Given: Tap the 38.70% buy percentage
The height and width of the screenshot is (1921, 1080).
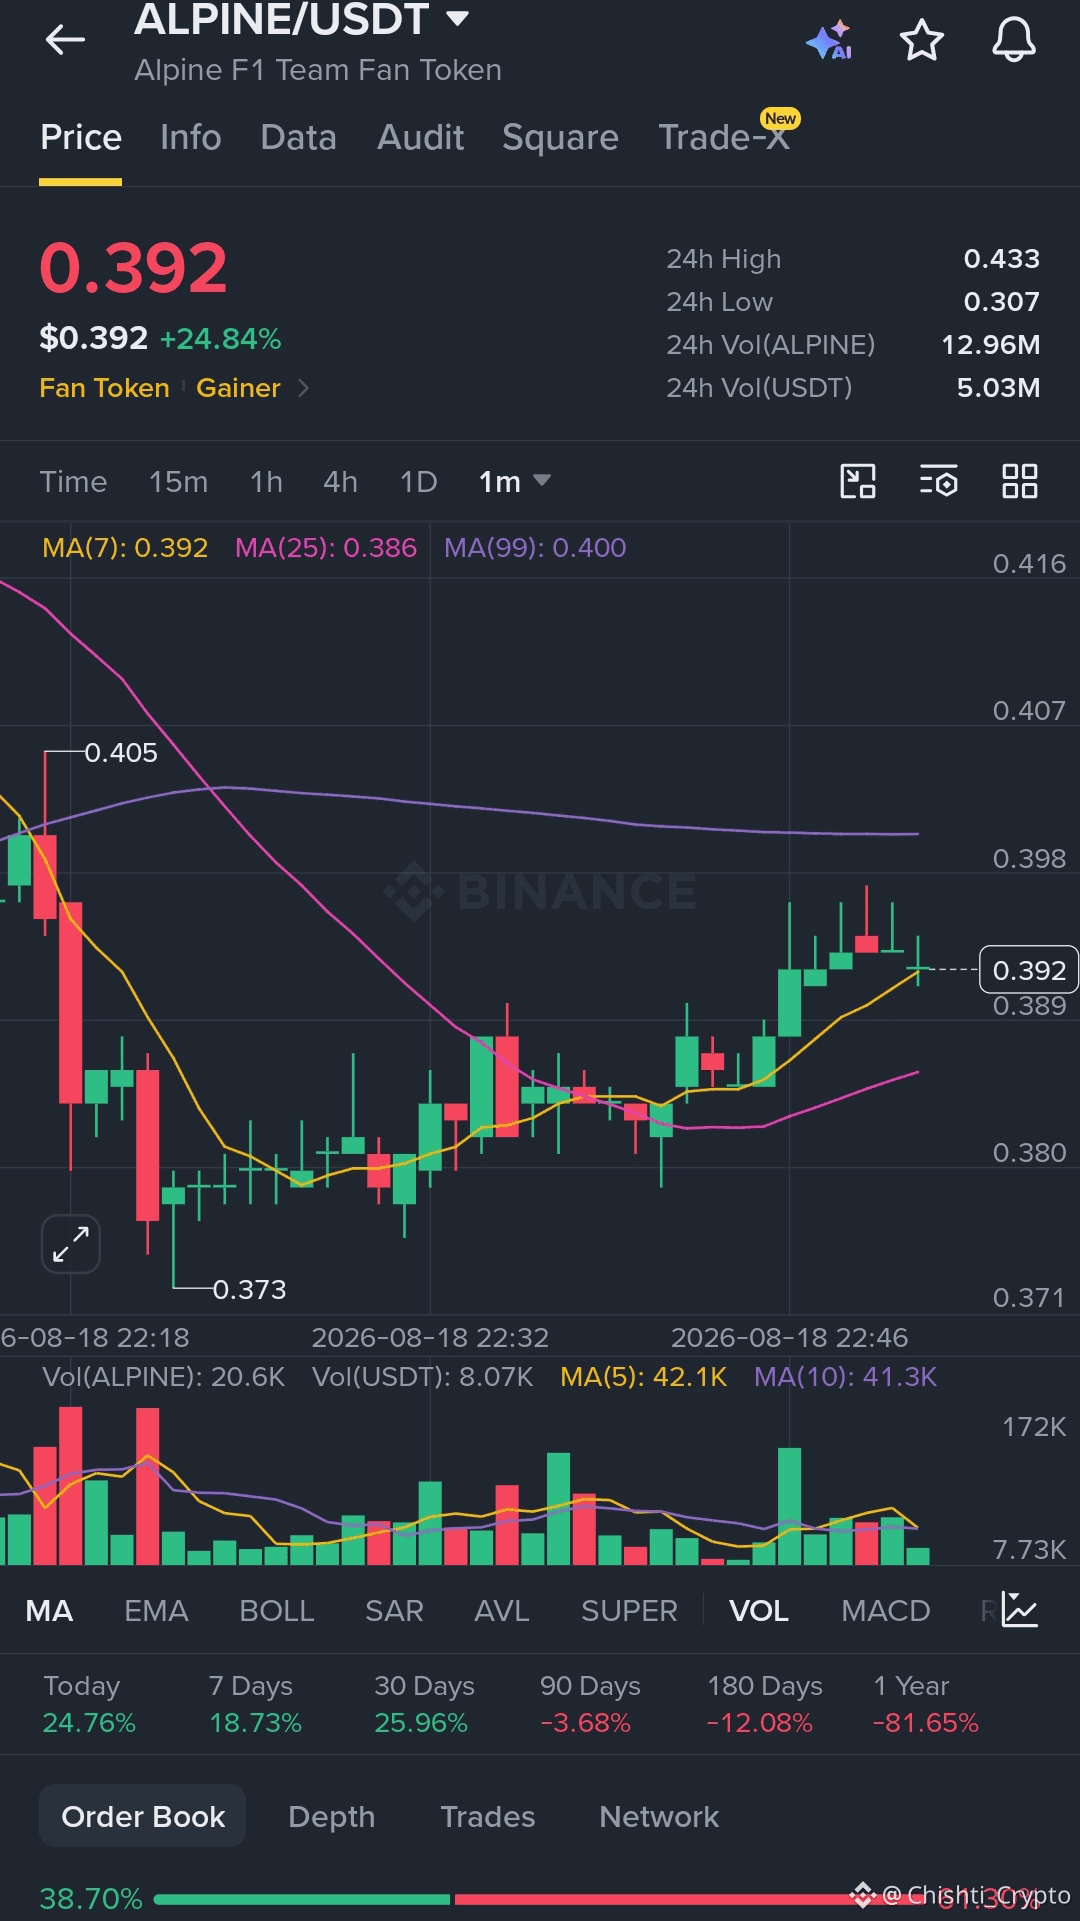Looking at the screenshot, I should (x=91, y=1899).
